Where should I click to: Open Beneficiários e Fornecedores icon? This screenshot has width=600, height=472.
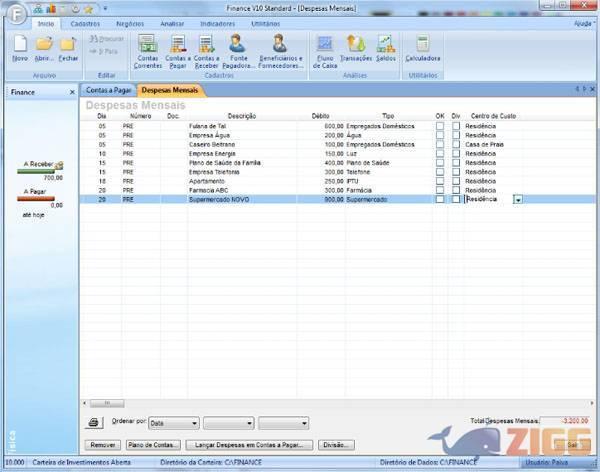click(280, 51)
